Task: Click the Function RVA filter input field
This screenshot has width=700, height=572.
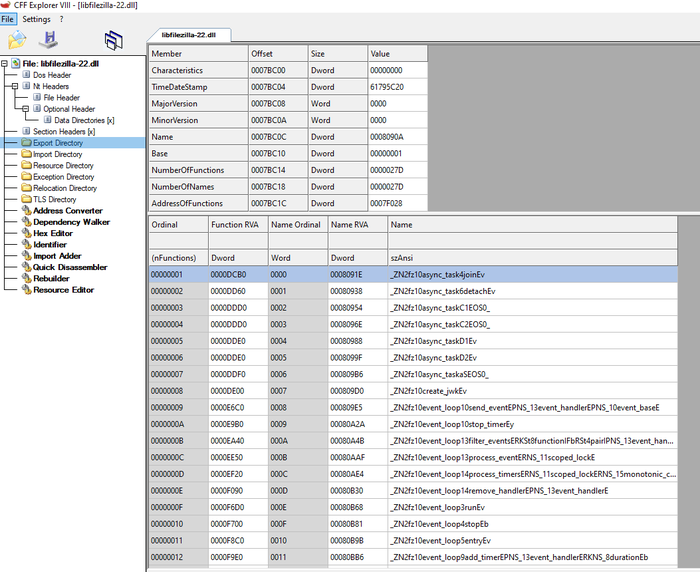Action: coord(238,241)
